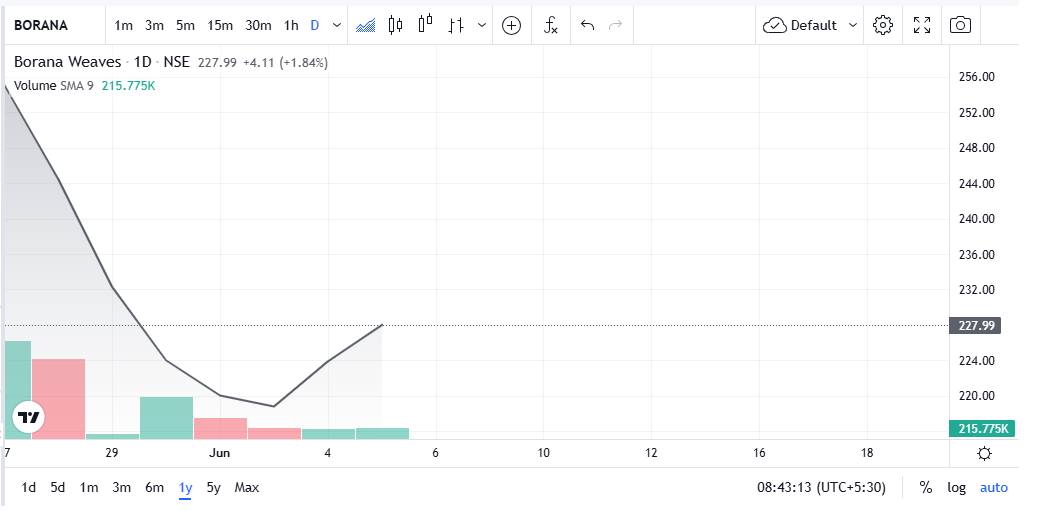Toggle fullscreen mode icon
1040x511 pixels.
click(922, 25)
